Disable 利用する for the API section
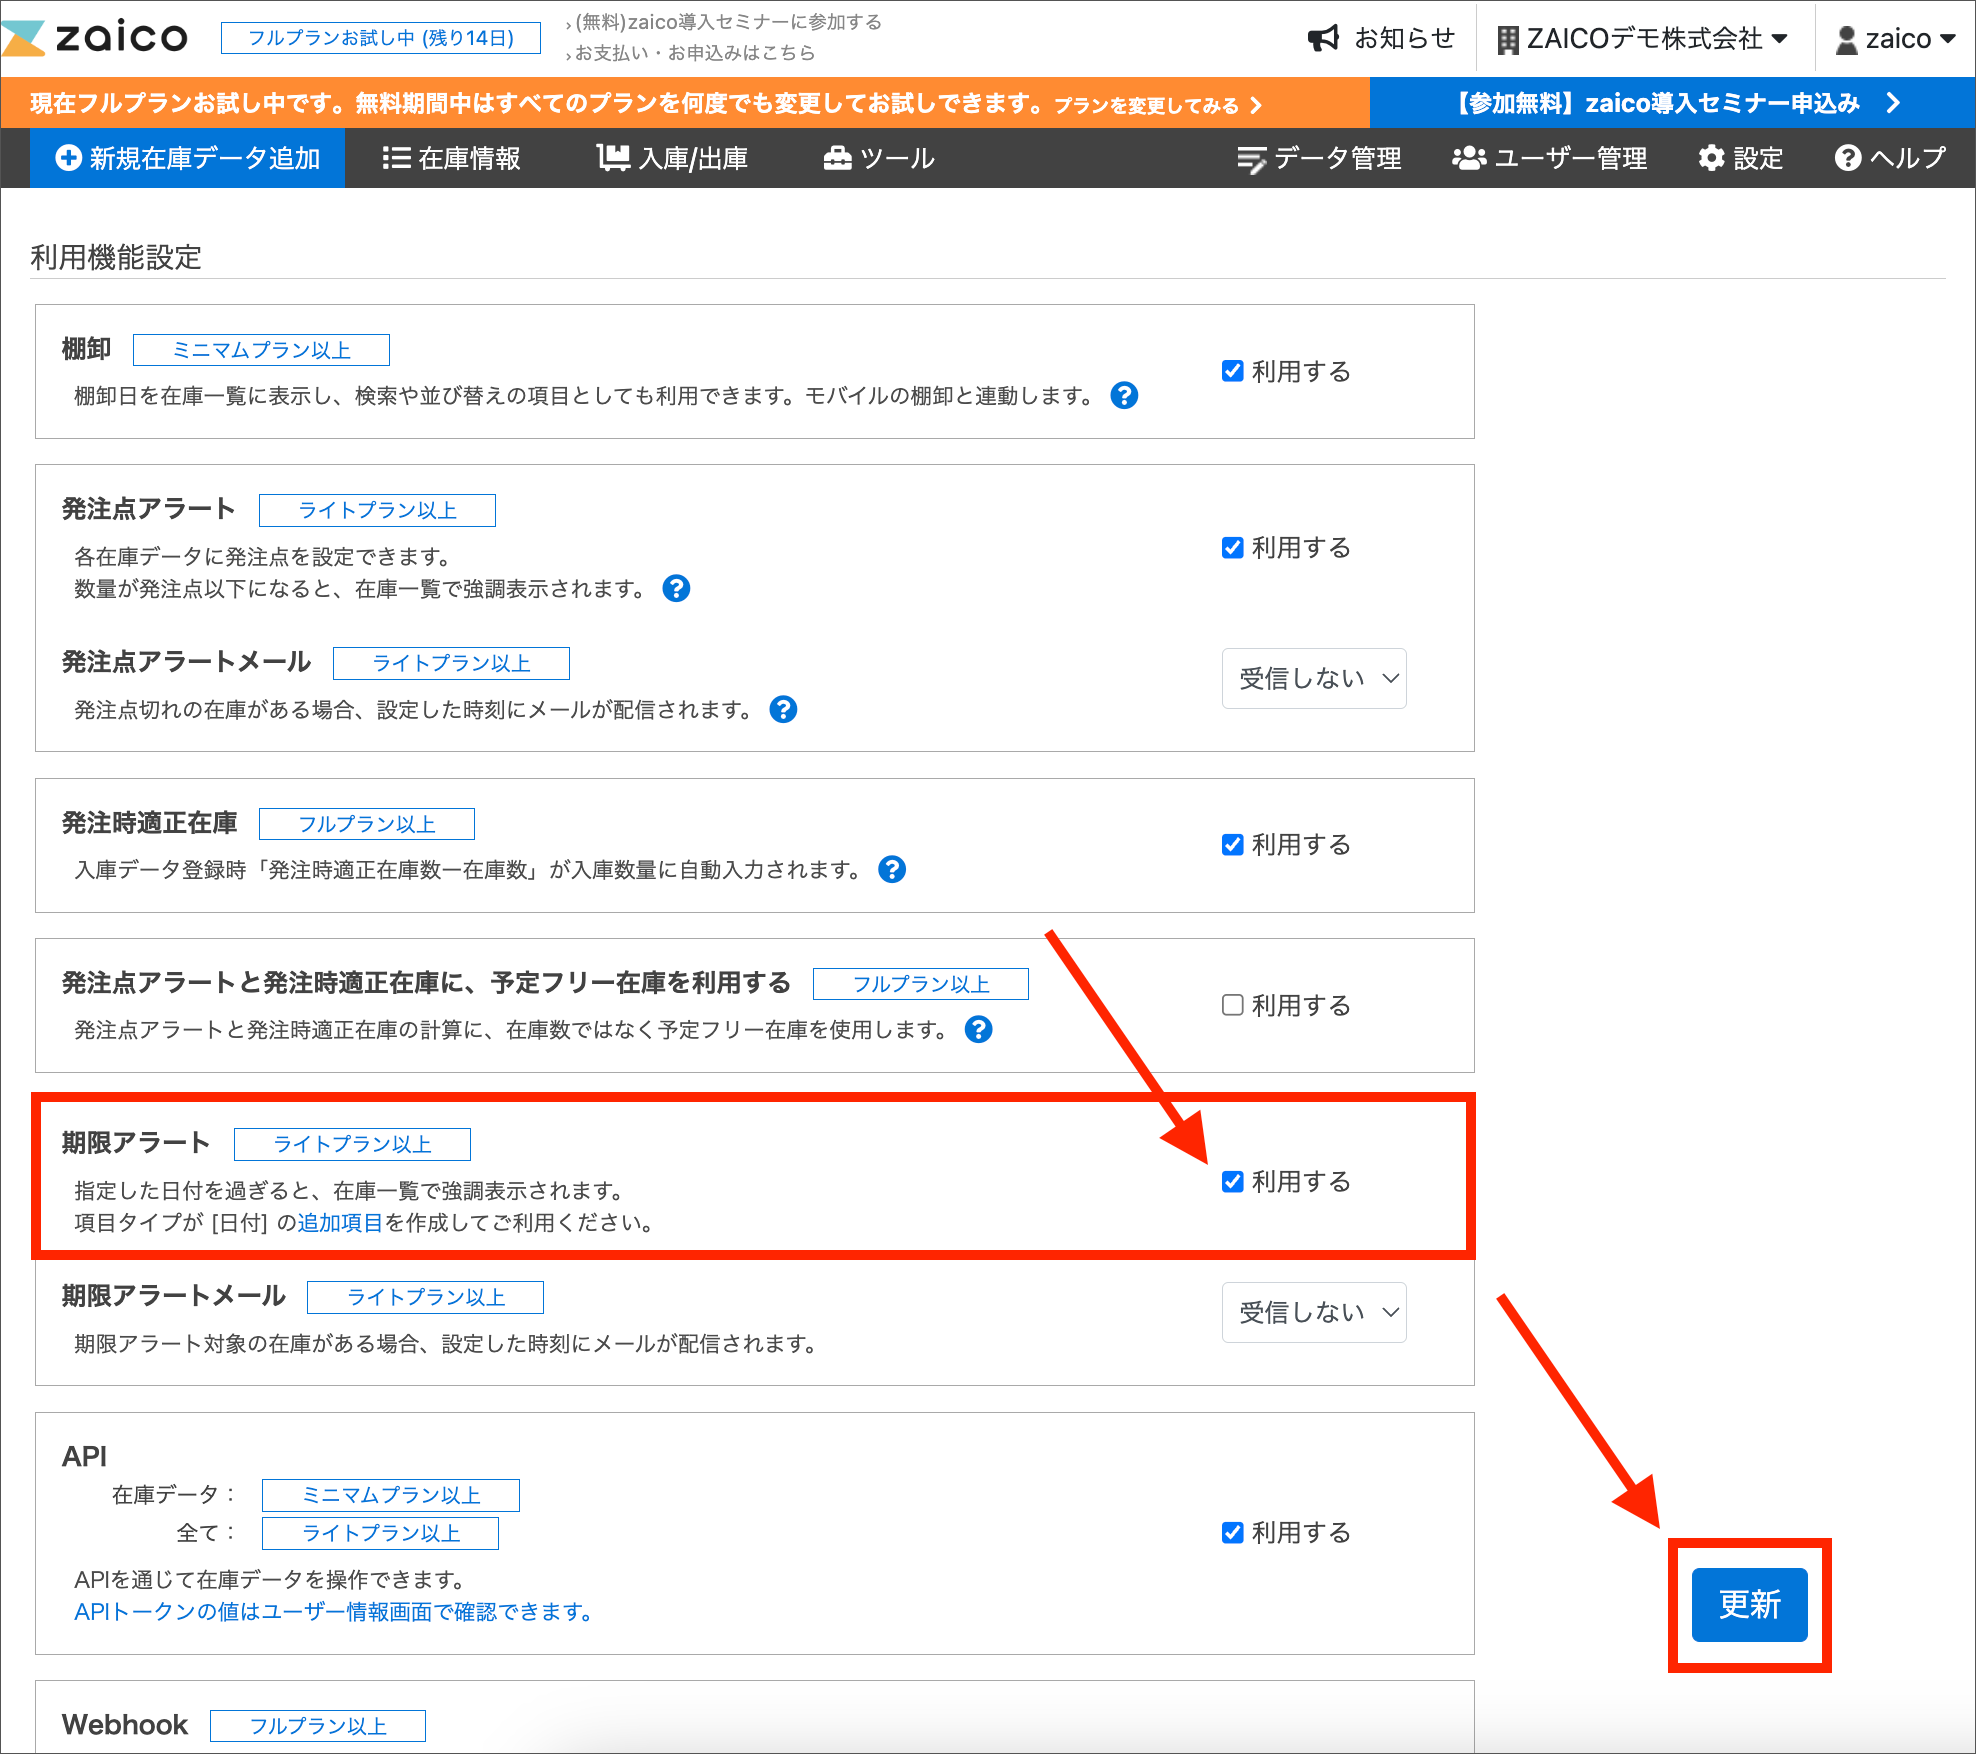The height and width of the screenshot is (1754, 1976). click(1232, 1531)
